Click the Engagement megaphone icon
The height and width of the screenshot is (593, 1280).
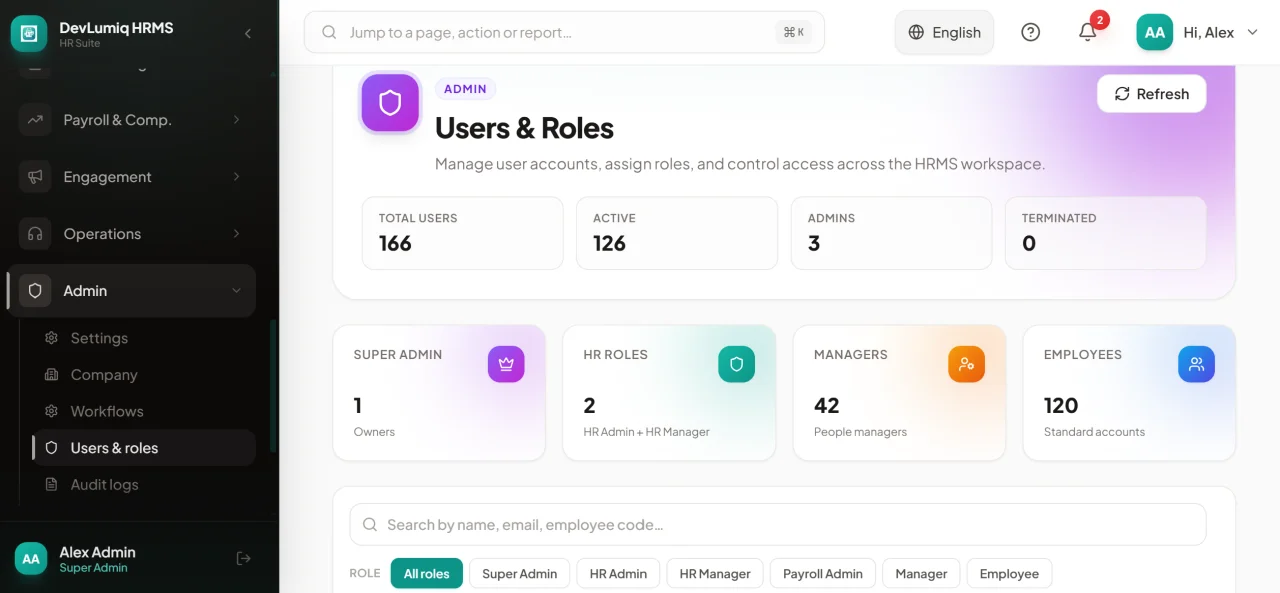(35, 177)
